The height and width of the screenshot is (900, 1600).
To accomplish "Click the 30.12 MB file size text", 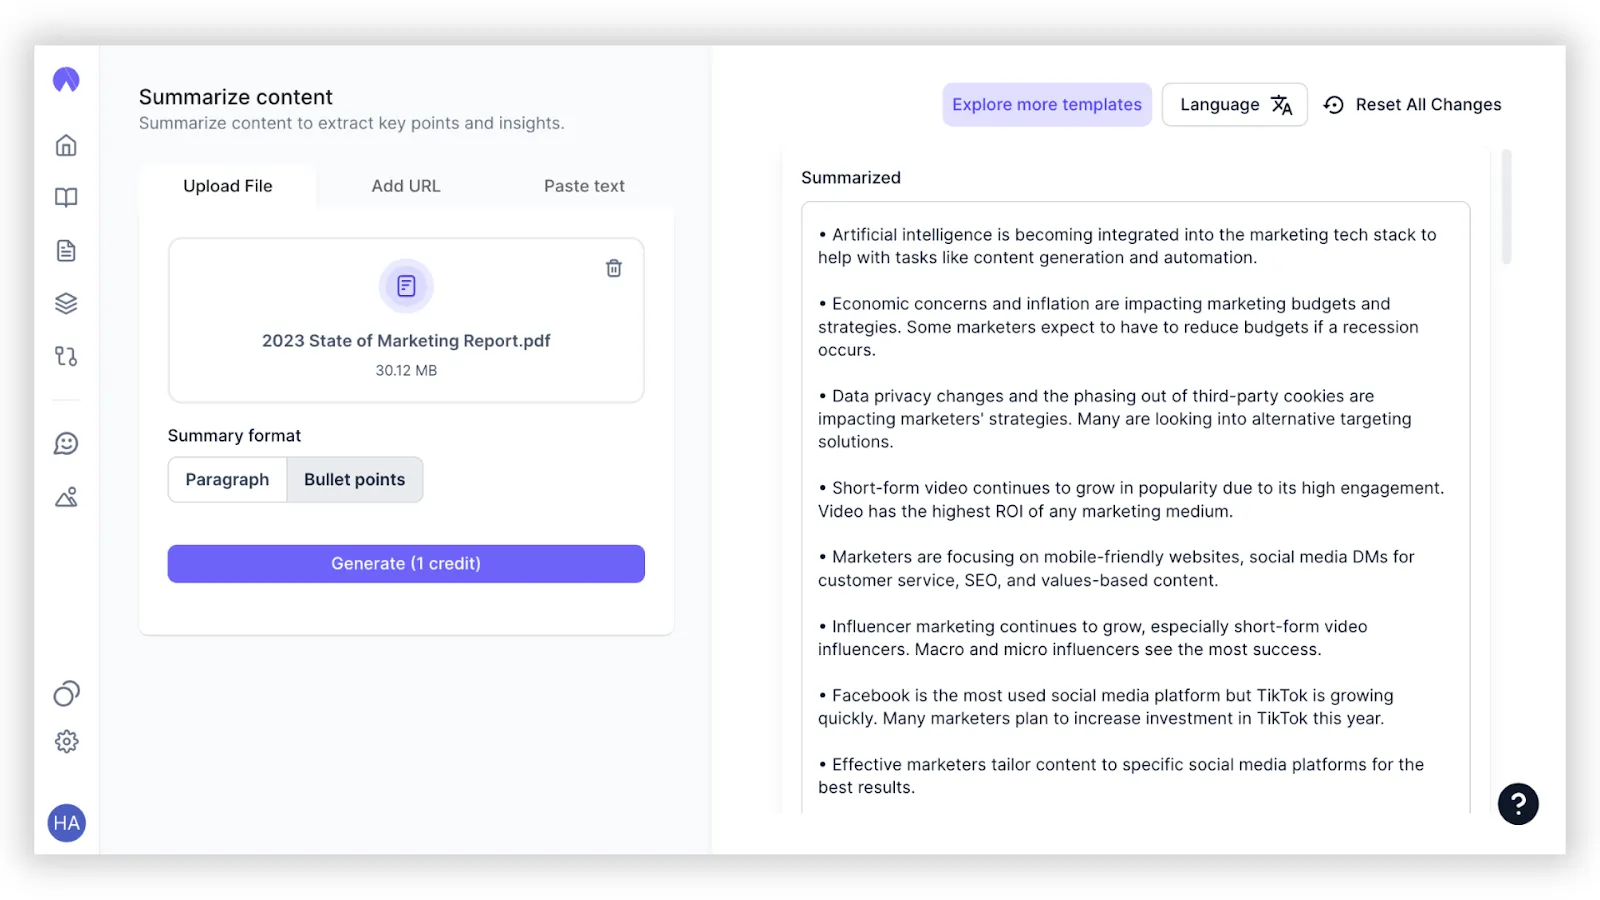I will coord(406,370).
